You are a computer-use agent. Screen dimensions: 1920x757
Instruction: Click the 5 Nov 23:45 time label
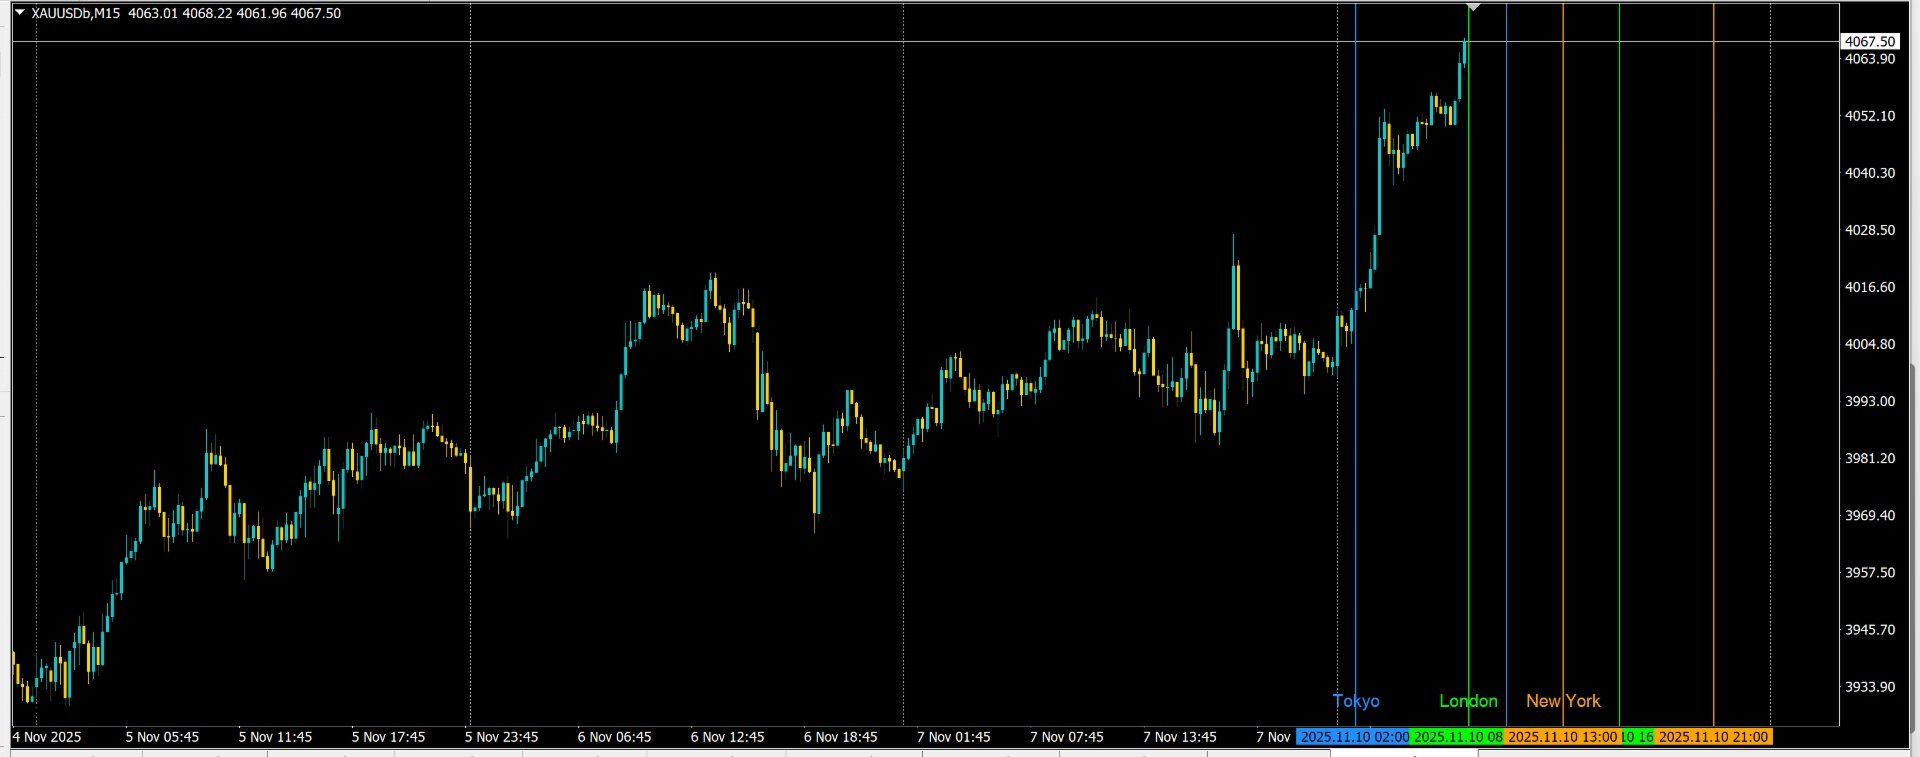pos(501,737)
